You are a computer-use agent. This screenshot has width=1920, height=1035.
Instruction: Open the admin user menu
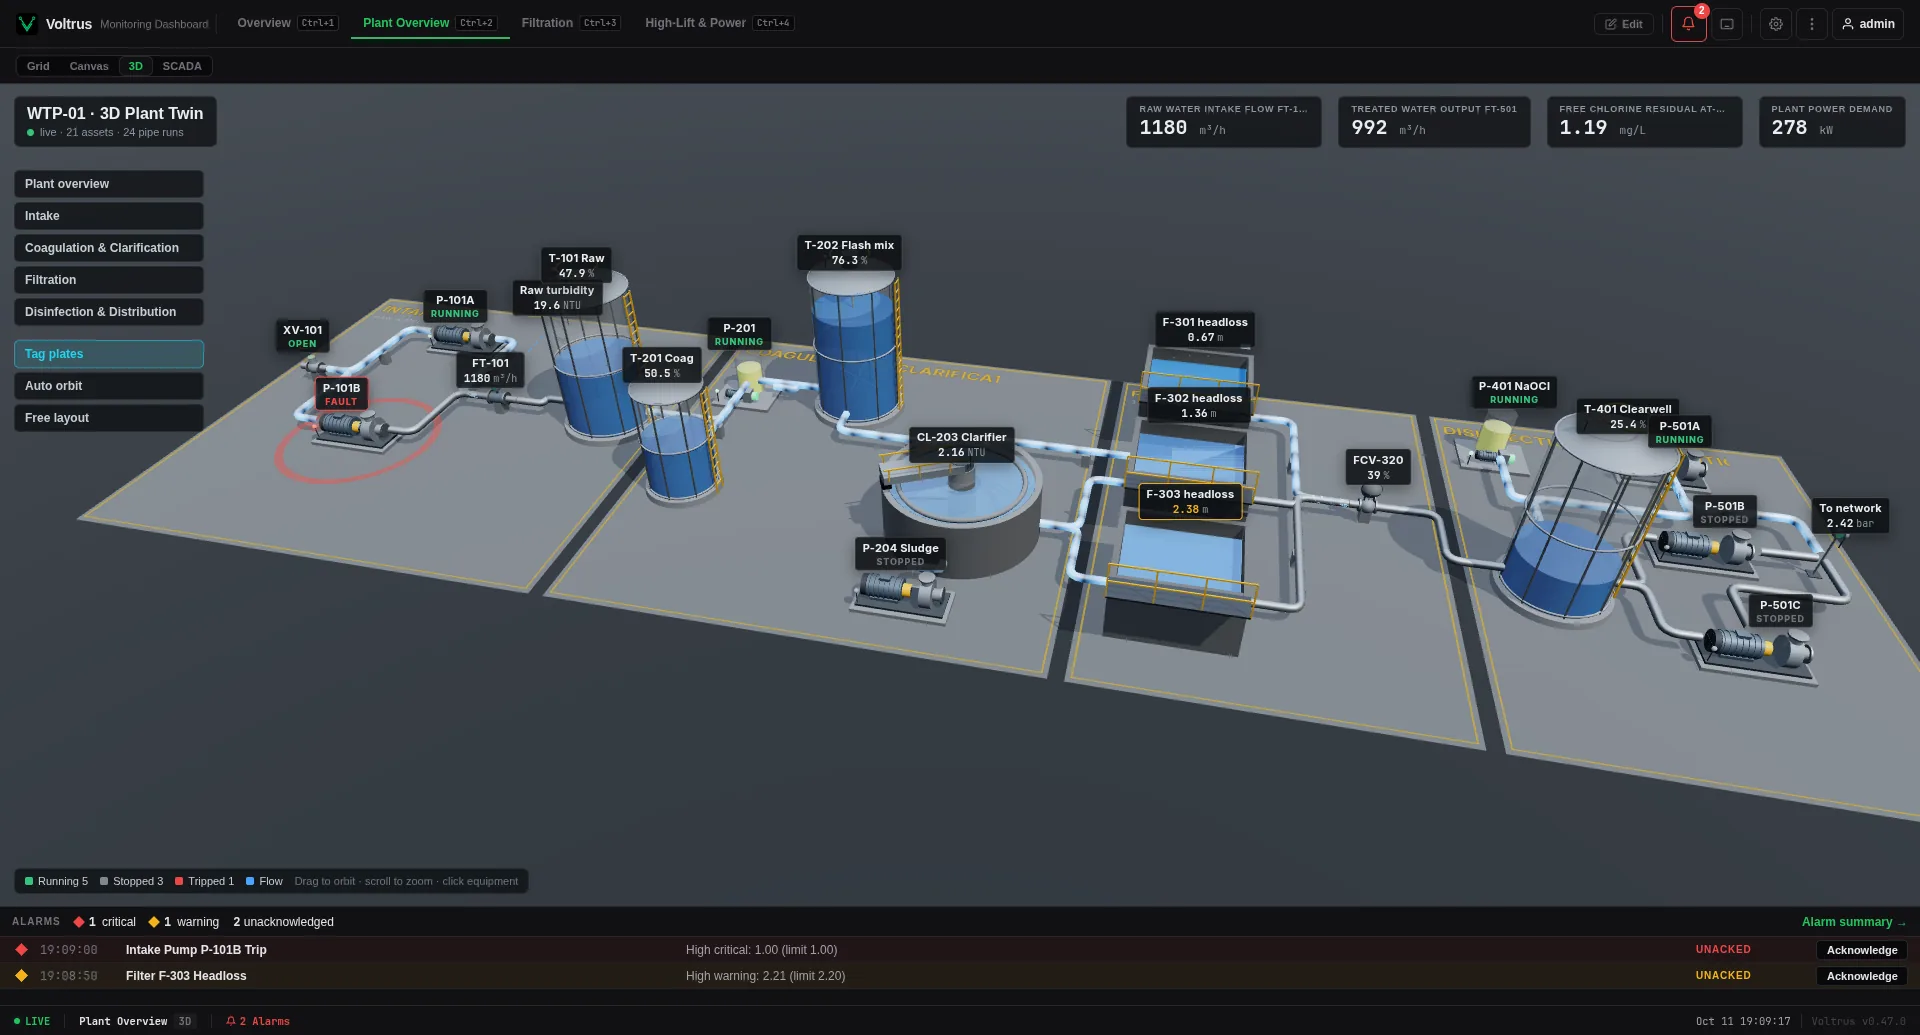click(1868, 24)
